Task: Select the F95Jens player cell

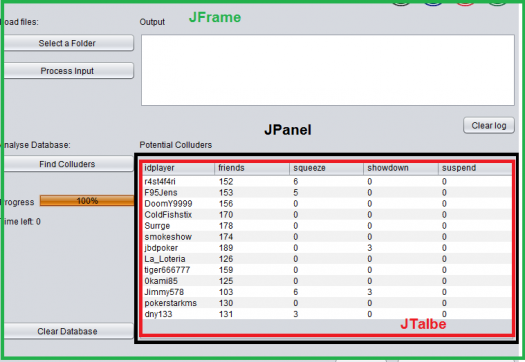Action: point(178,193)
